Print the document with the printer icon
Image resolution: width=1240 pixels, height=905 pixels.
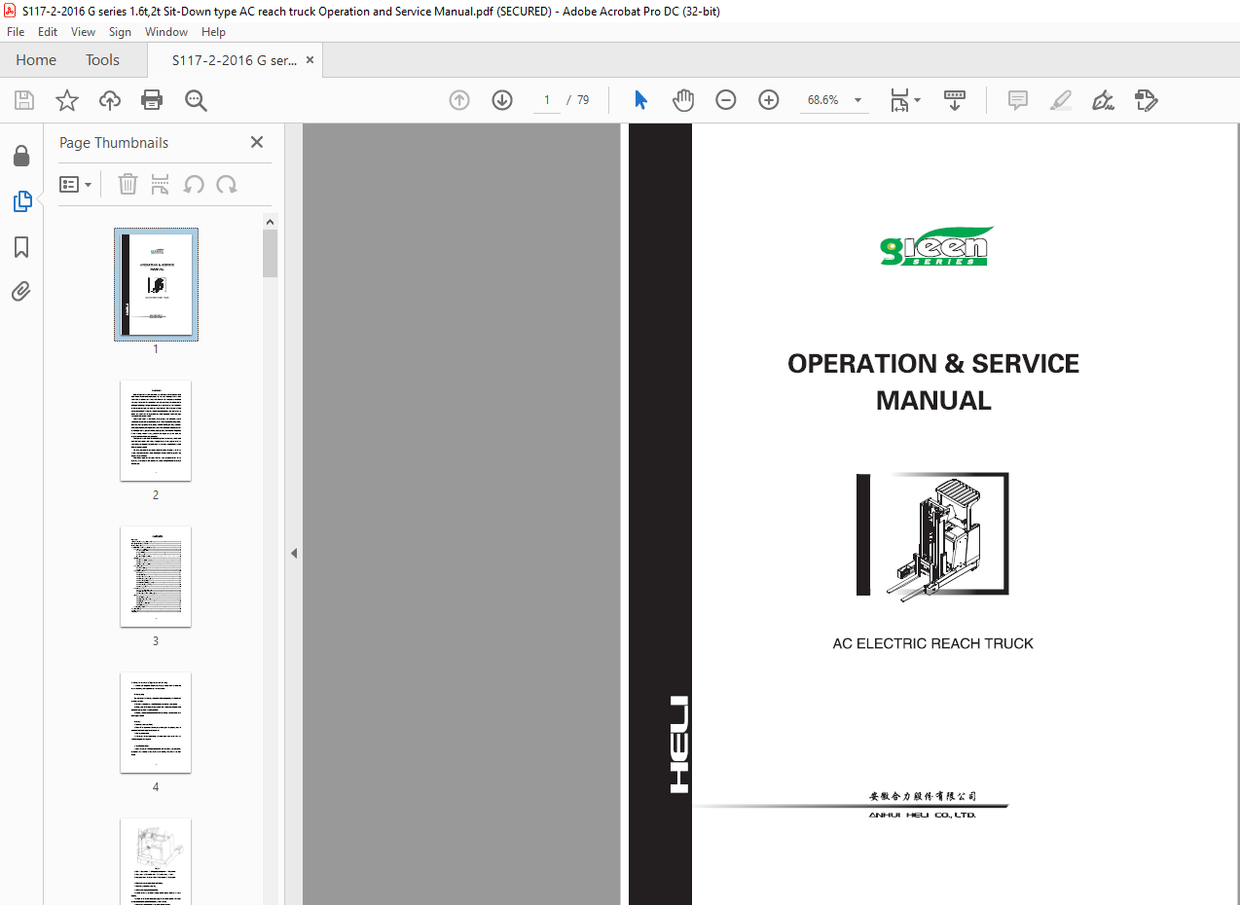coord(152,100)
